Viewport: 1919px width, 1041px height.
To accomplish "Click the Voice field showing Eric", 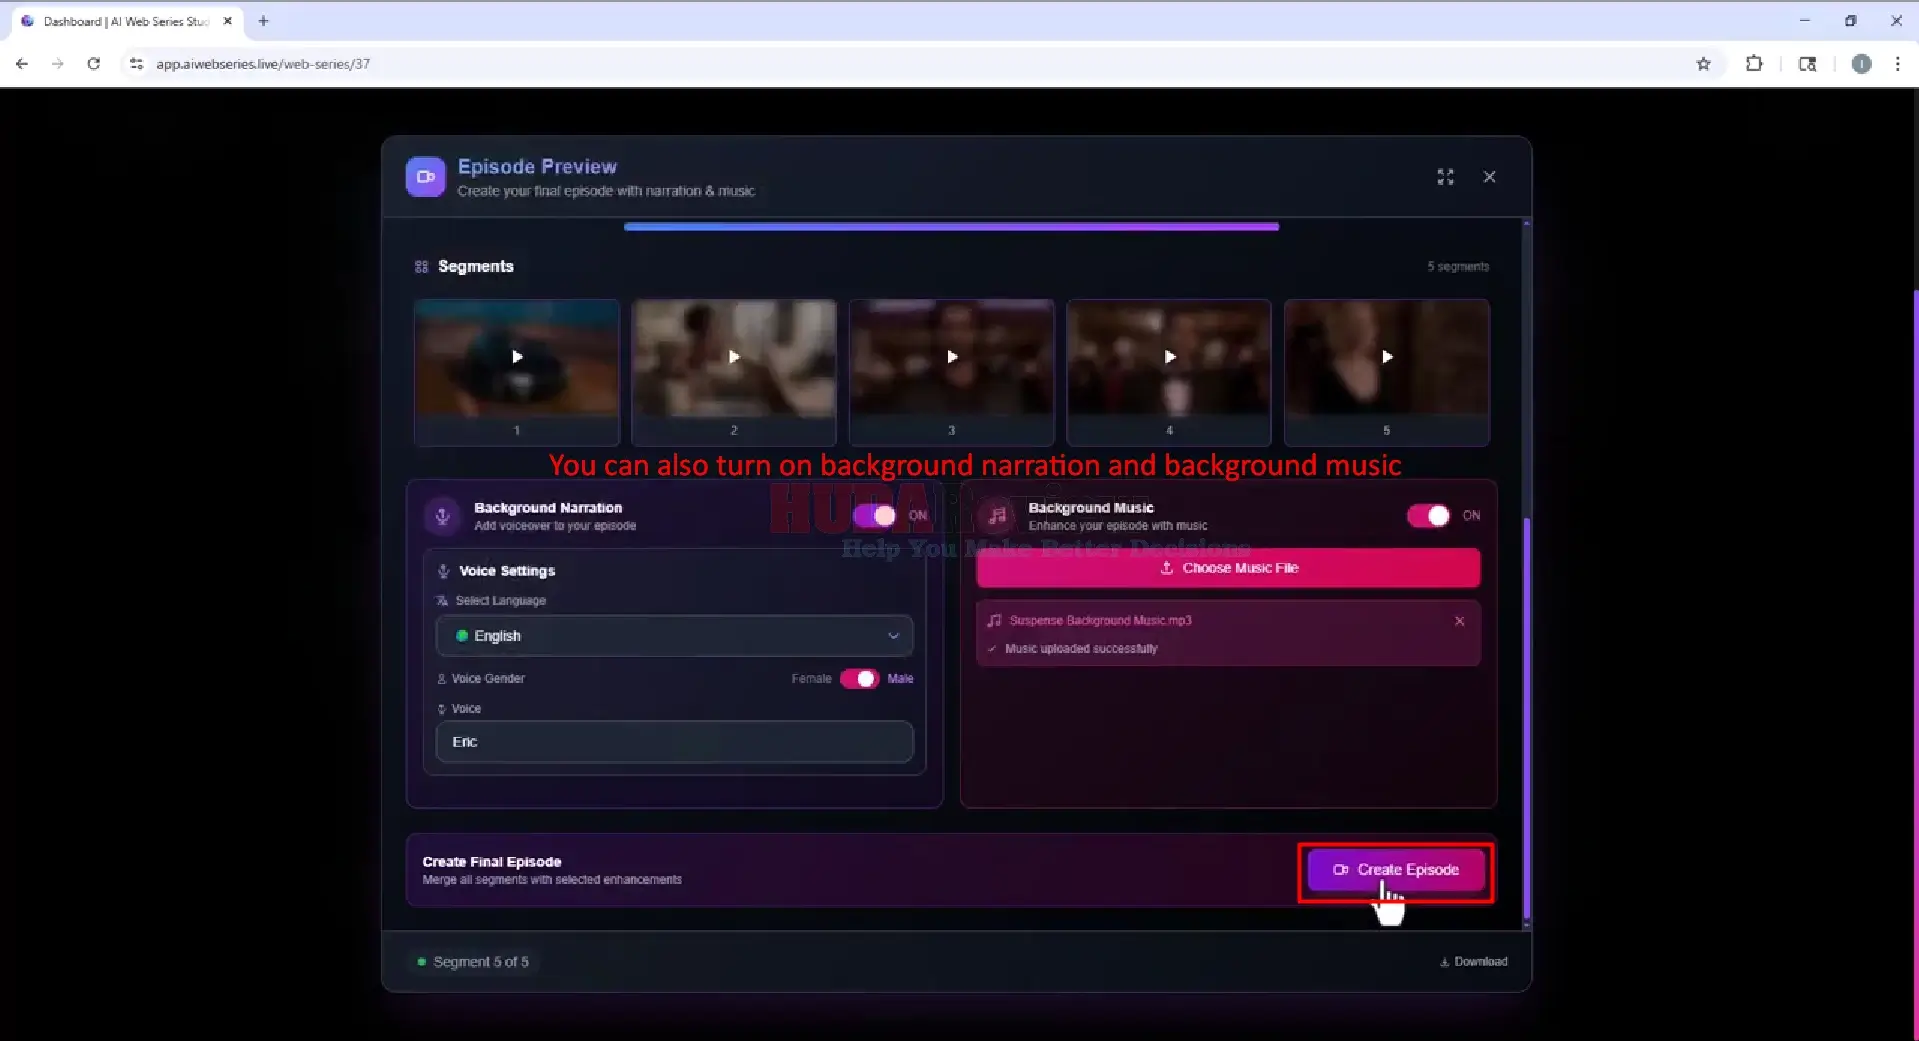I will click(x=675, y=742).
